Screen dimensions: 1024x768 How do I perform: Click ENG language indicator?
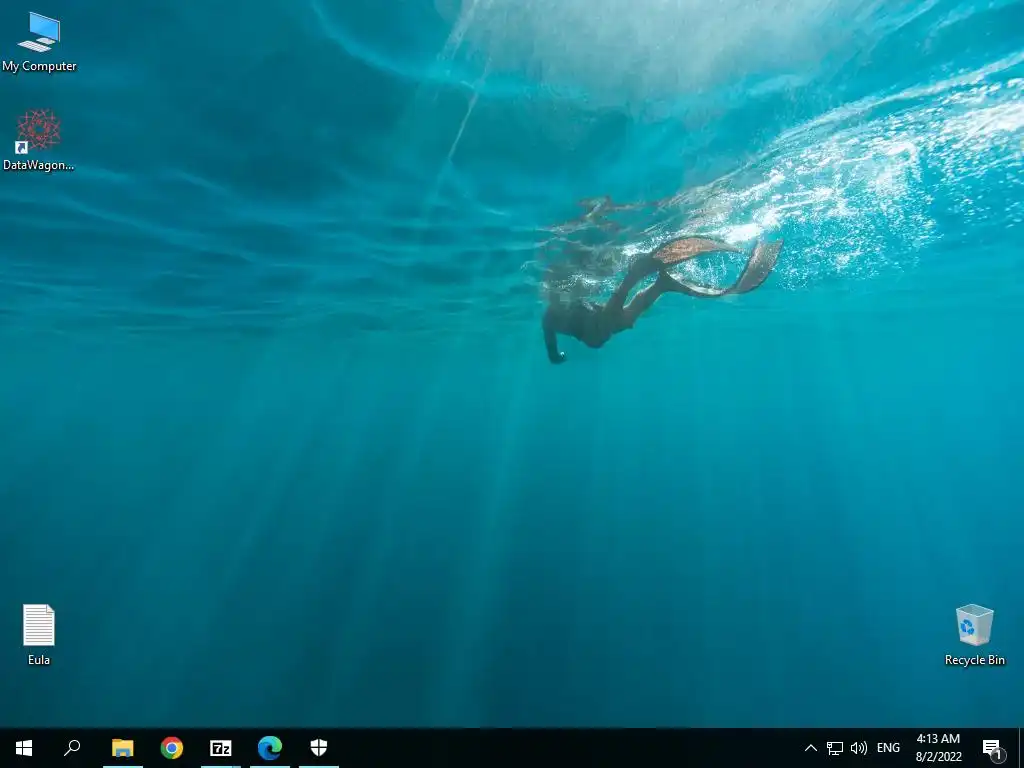(888, 748)
